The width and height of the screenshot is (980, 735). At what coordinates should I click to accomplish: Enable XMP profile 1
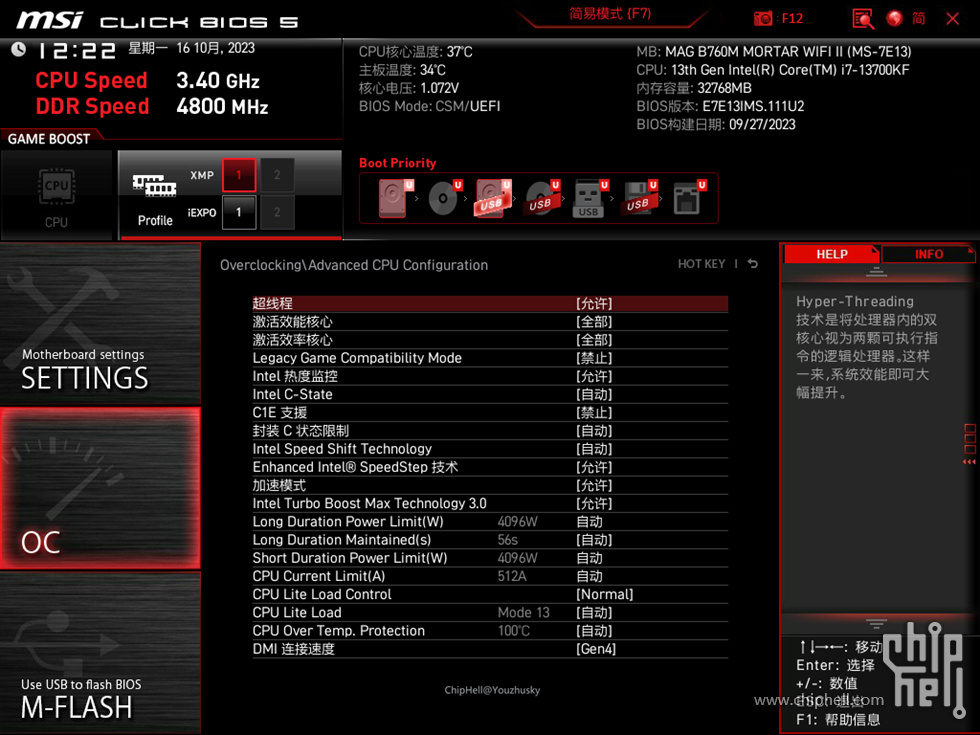(239, 175)
